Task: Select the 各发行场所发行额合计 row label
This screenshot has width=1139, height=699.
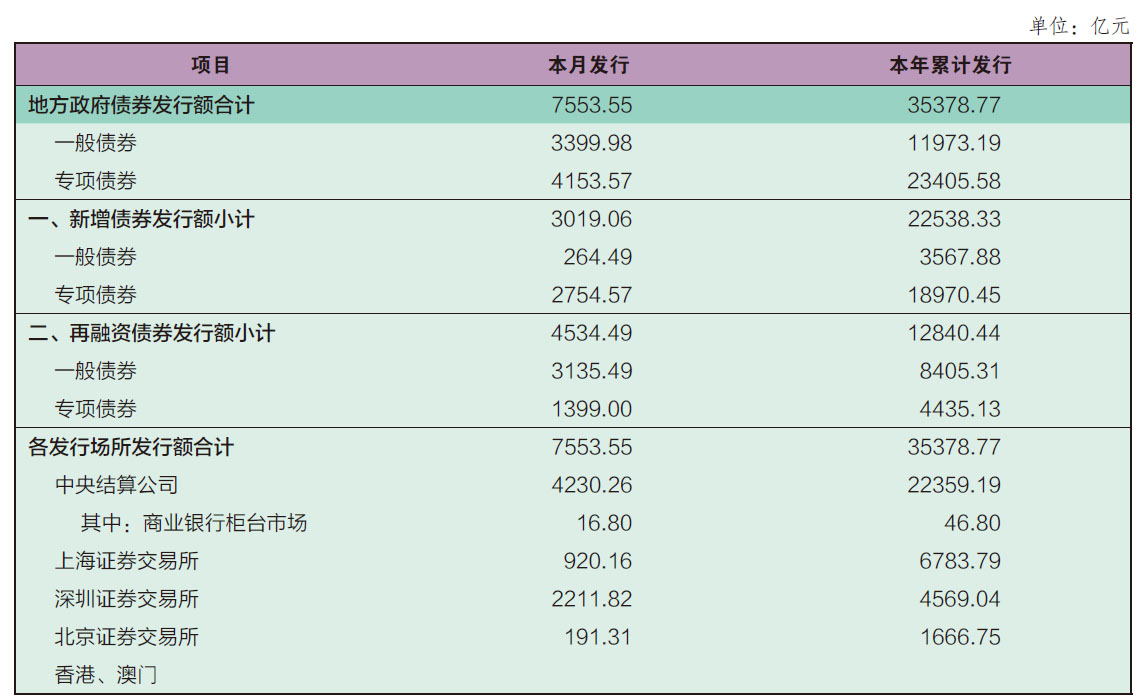Action: (131, 448)
